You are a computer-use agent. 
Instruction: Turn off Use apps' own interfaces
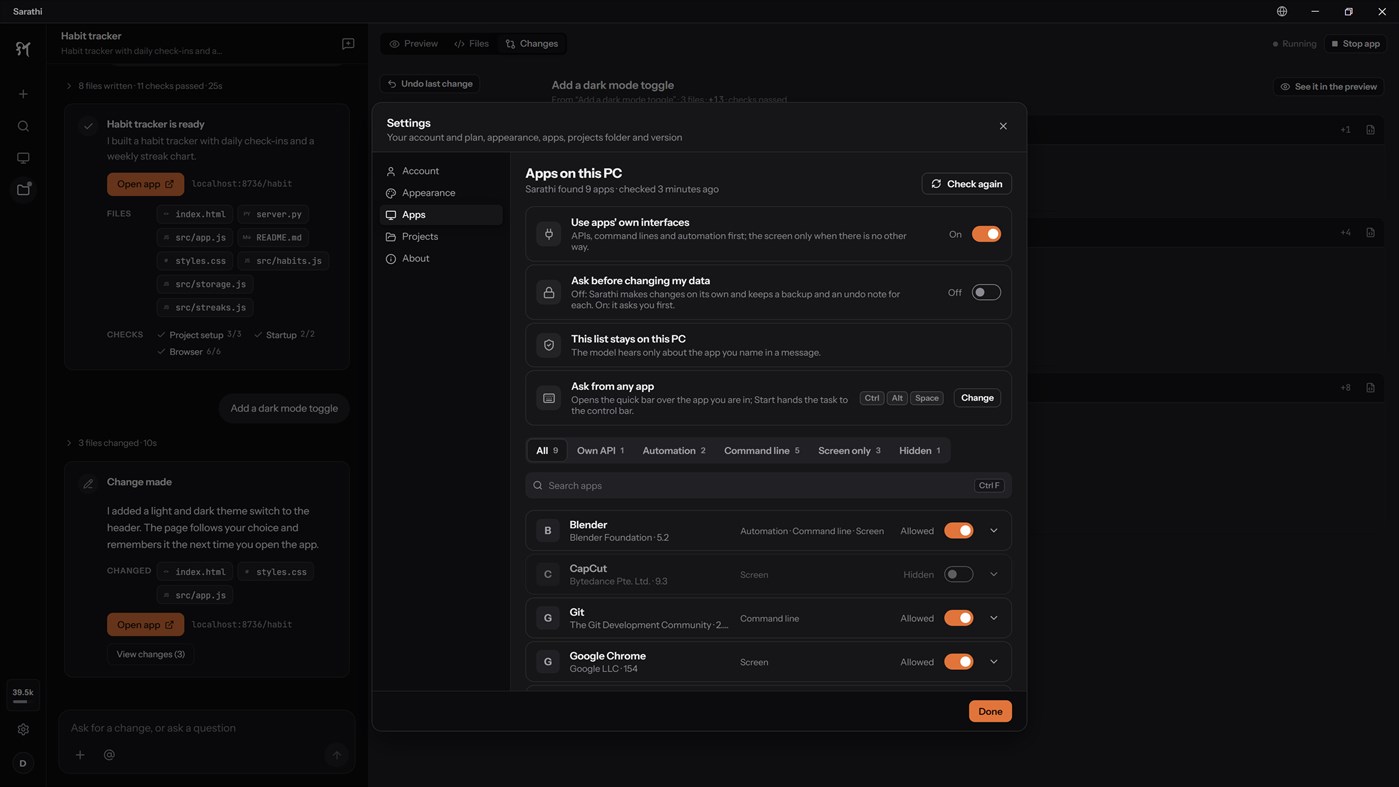tap(986, 234)
